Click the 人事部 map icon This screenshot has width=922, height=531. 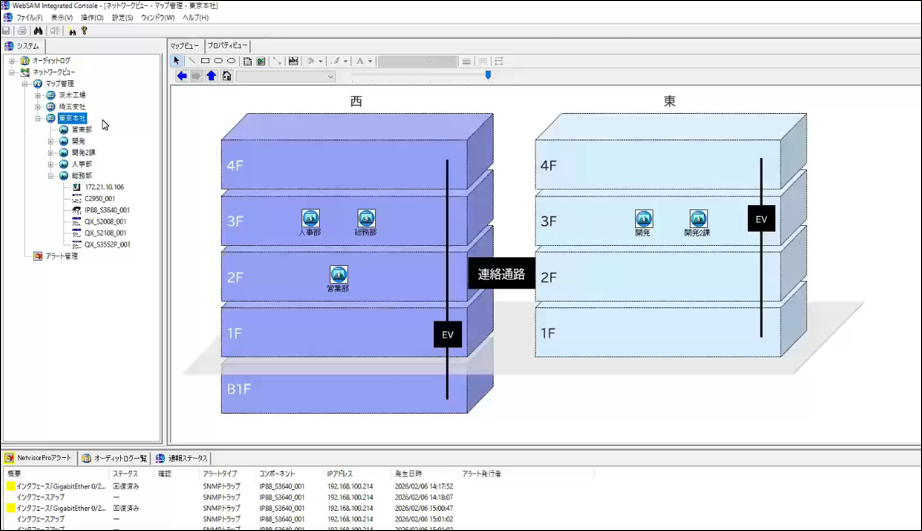310,219
